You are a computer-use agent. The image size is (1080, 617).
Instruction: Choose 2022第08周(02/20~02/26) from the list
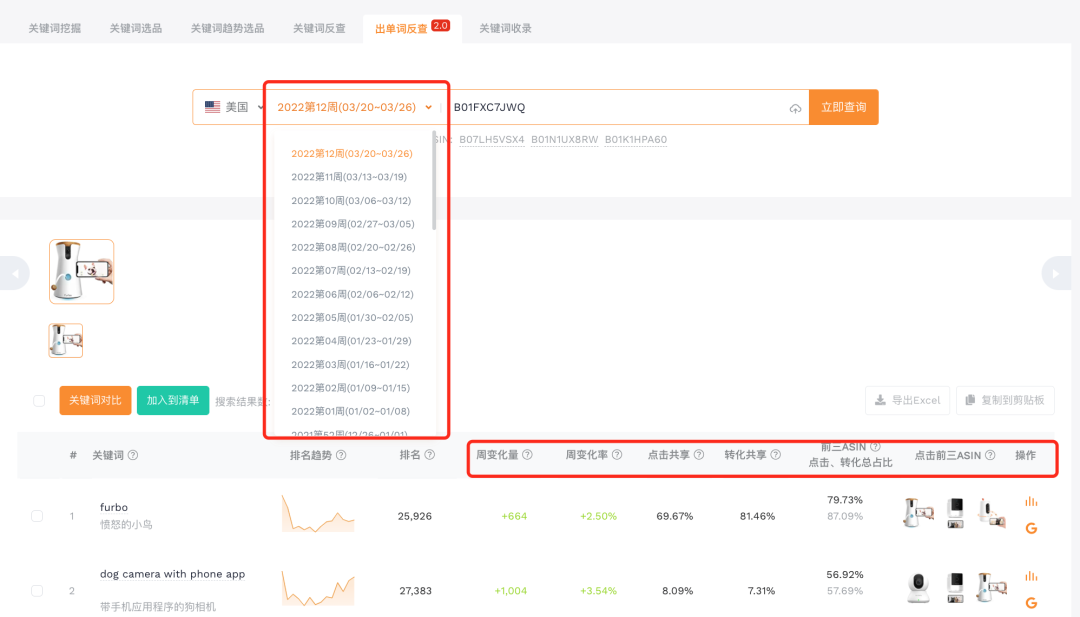[353, 247]
